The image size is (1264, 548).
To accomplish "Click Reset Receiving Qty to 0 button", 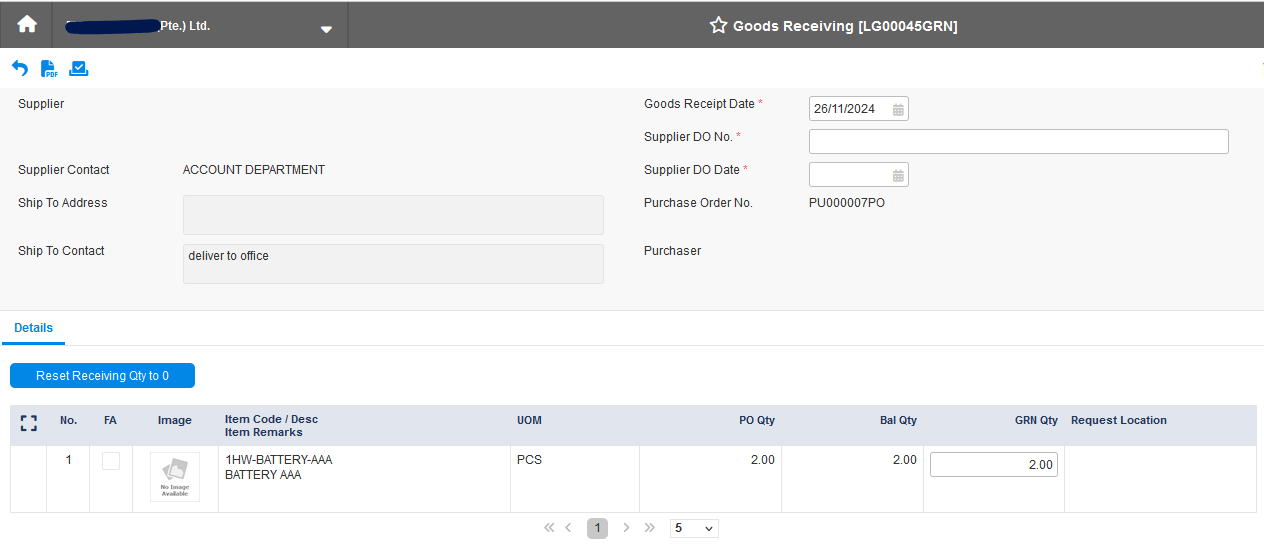I will coord(102,375).
